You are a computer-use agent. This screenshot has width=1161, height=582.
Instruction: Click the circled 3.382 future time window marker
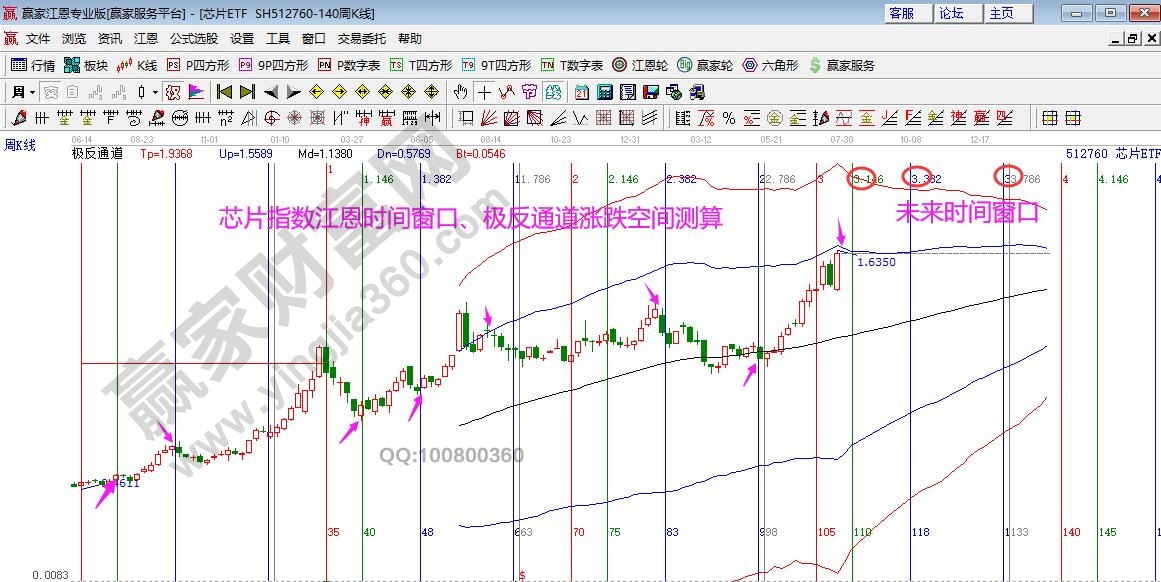pyautogui.click(x=921, y=178)
